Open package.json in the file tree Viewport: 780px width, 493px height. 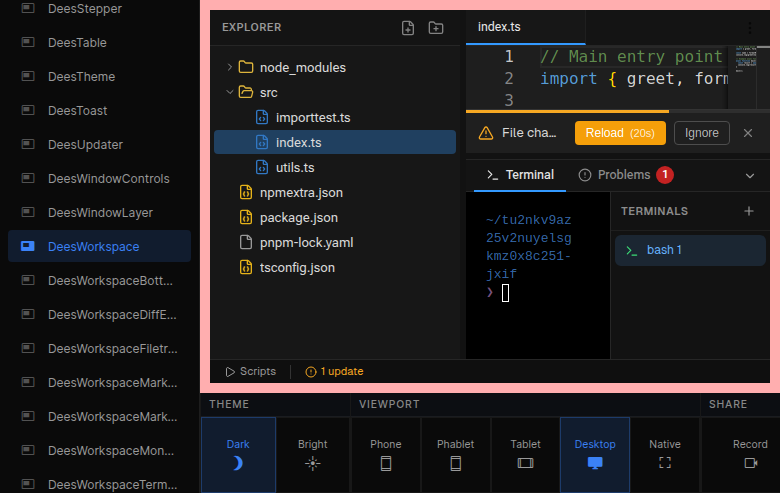(298, 218)
